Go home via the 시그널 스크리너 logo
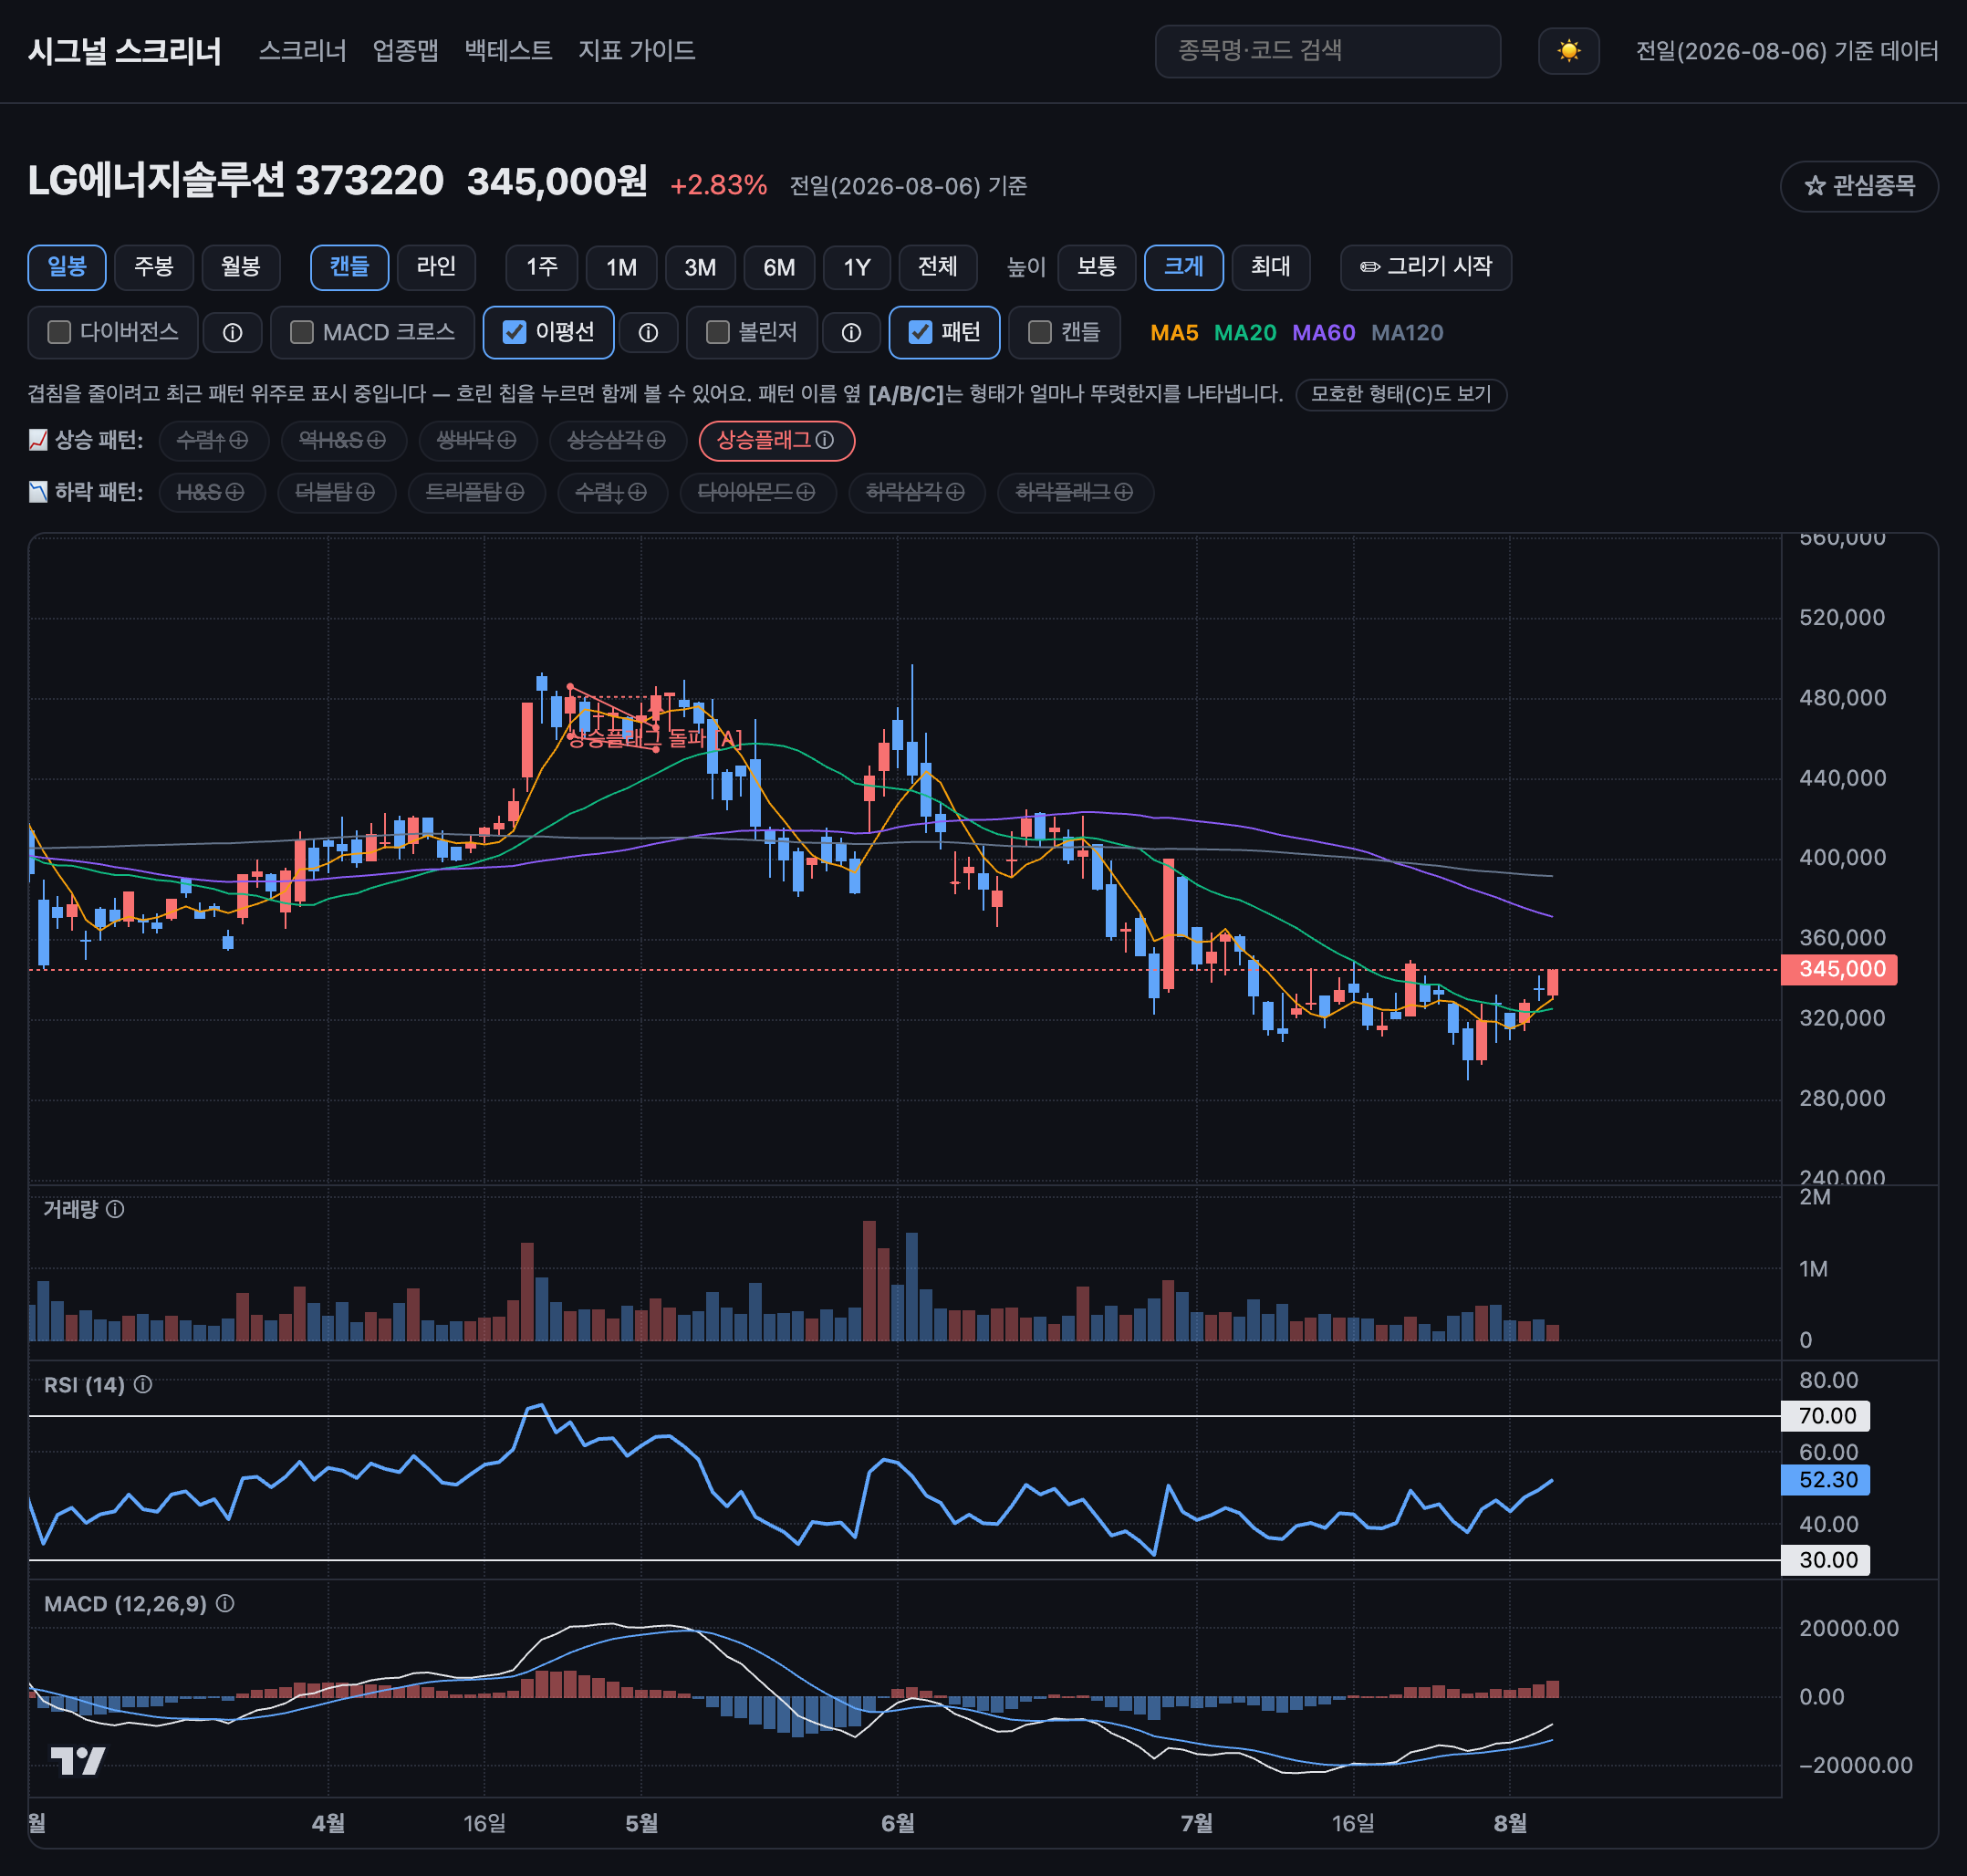The height and width of the screenshot is (1876, 1967). (x=125, y=51)
